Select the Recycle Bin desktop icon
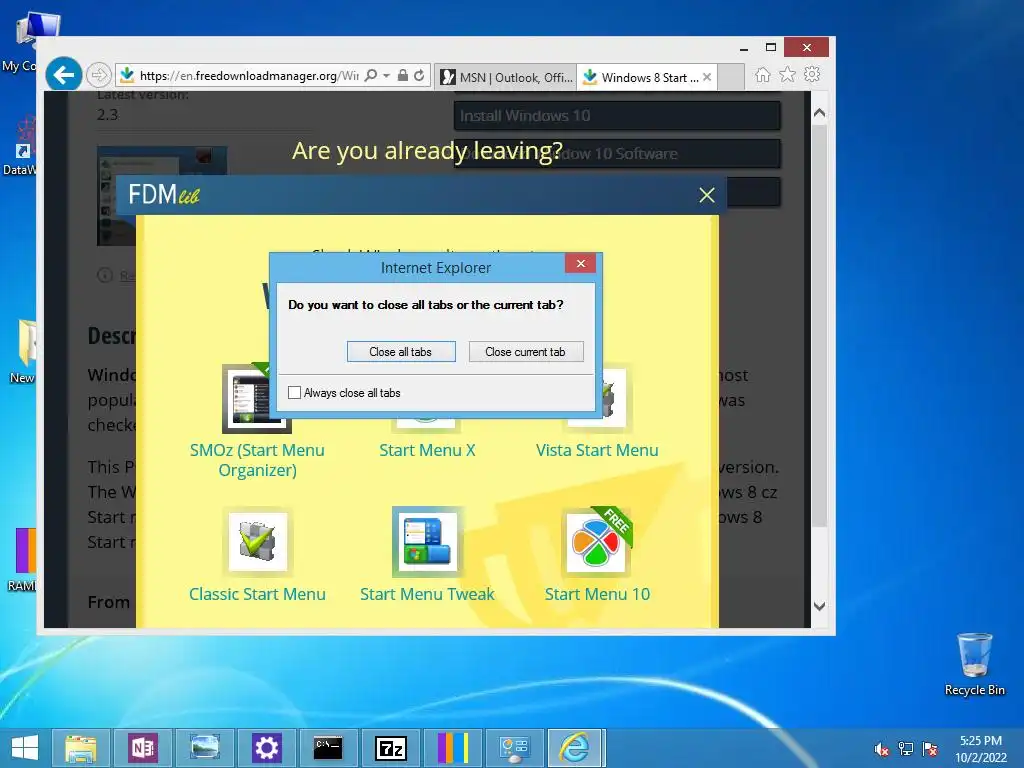Screen dimensions: 1024x768 [x=974, y=664]
